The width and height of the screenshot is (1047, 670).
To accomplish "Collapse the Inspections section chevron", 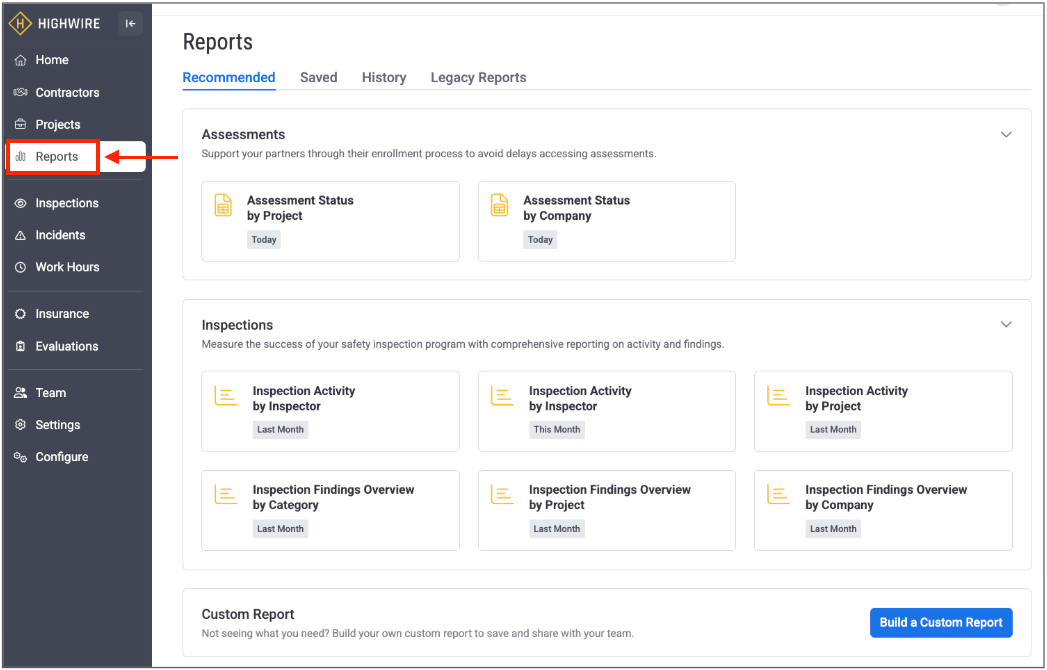I will (x=1006, y=325).
